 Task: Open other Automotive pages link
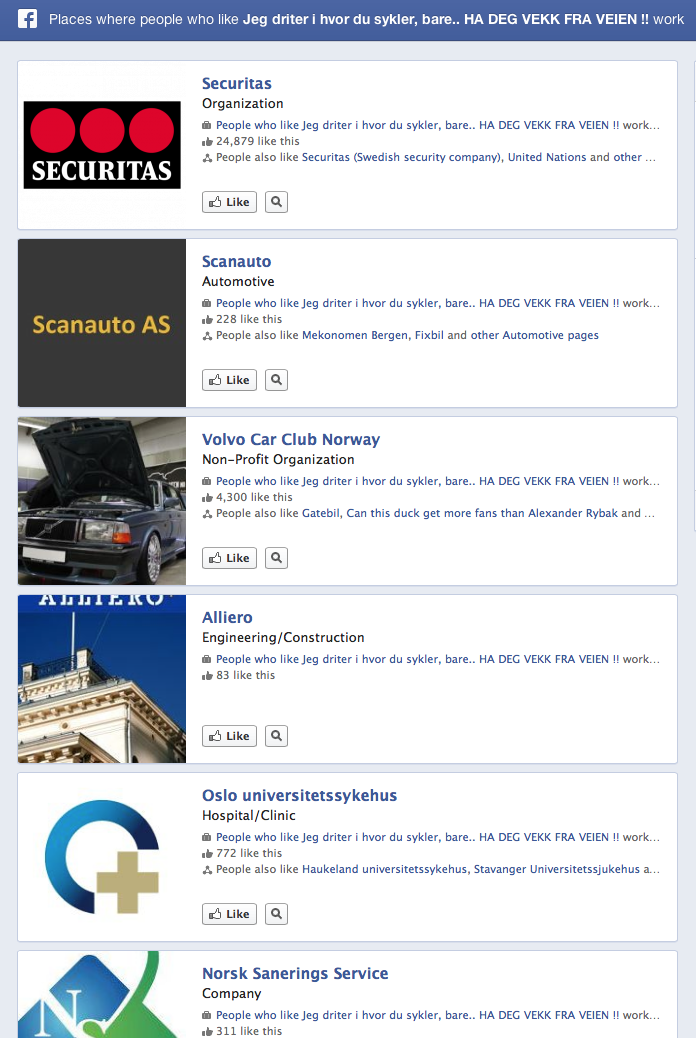(x=534, y=335)
